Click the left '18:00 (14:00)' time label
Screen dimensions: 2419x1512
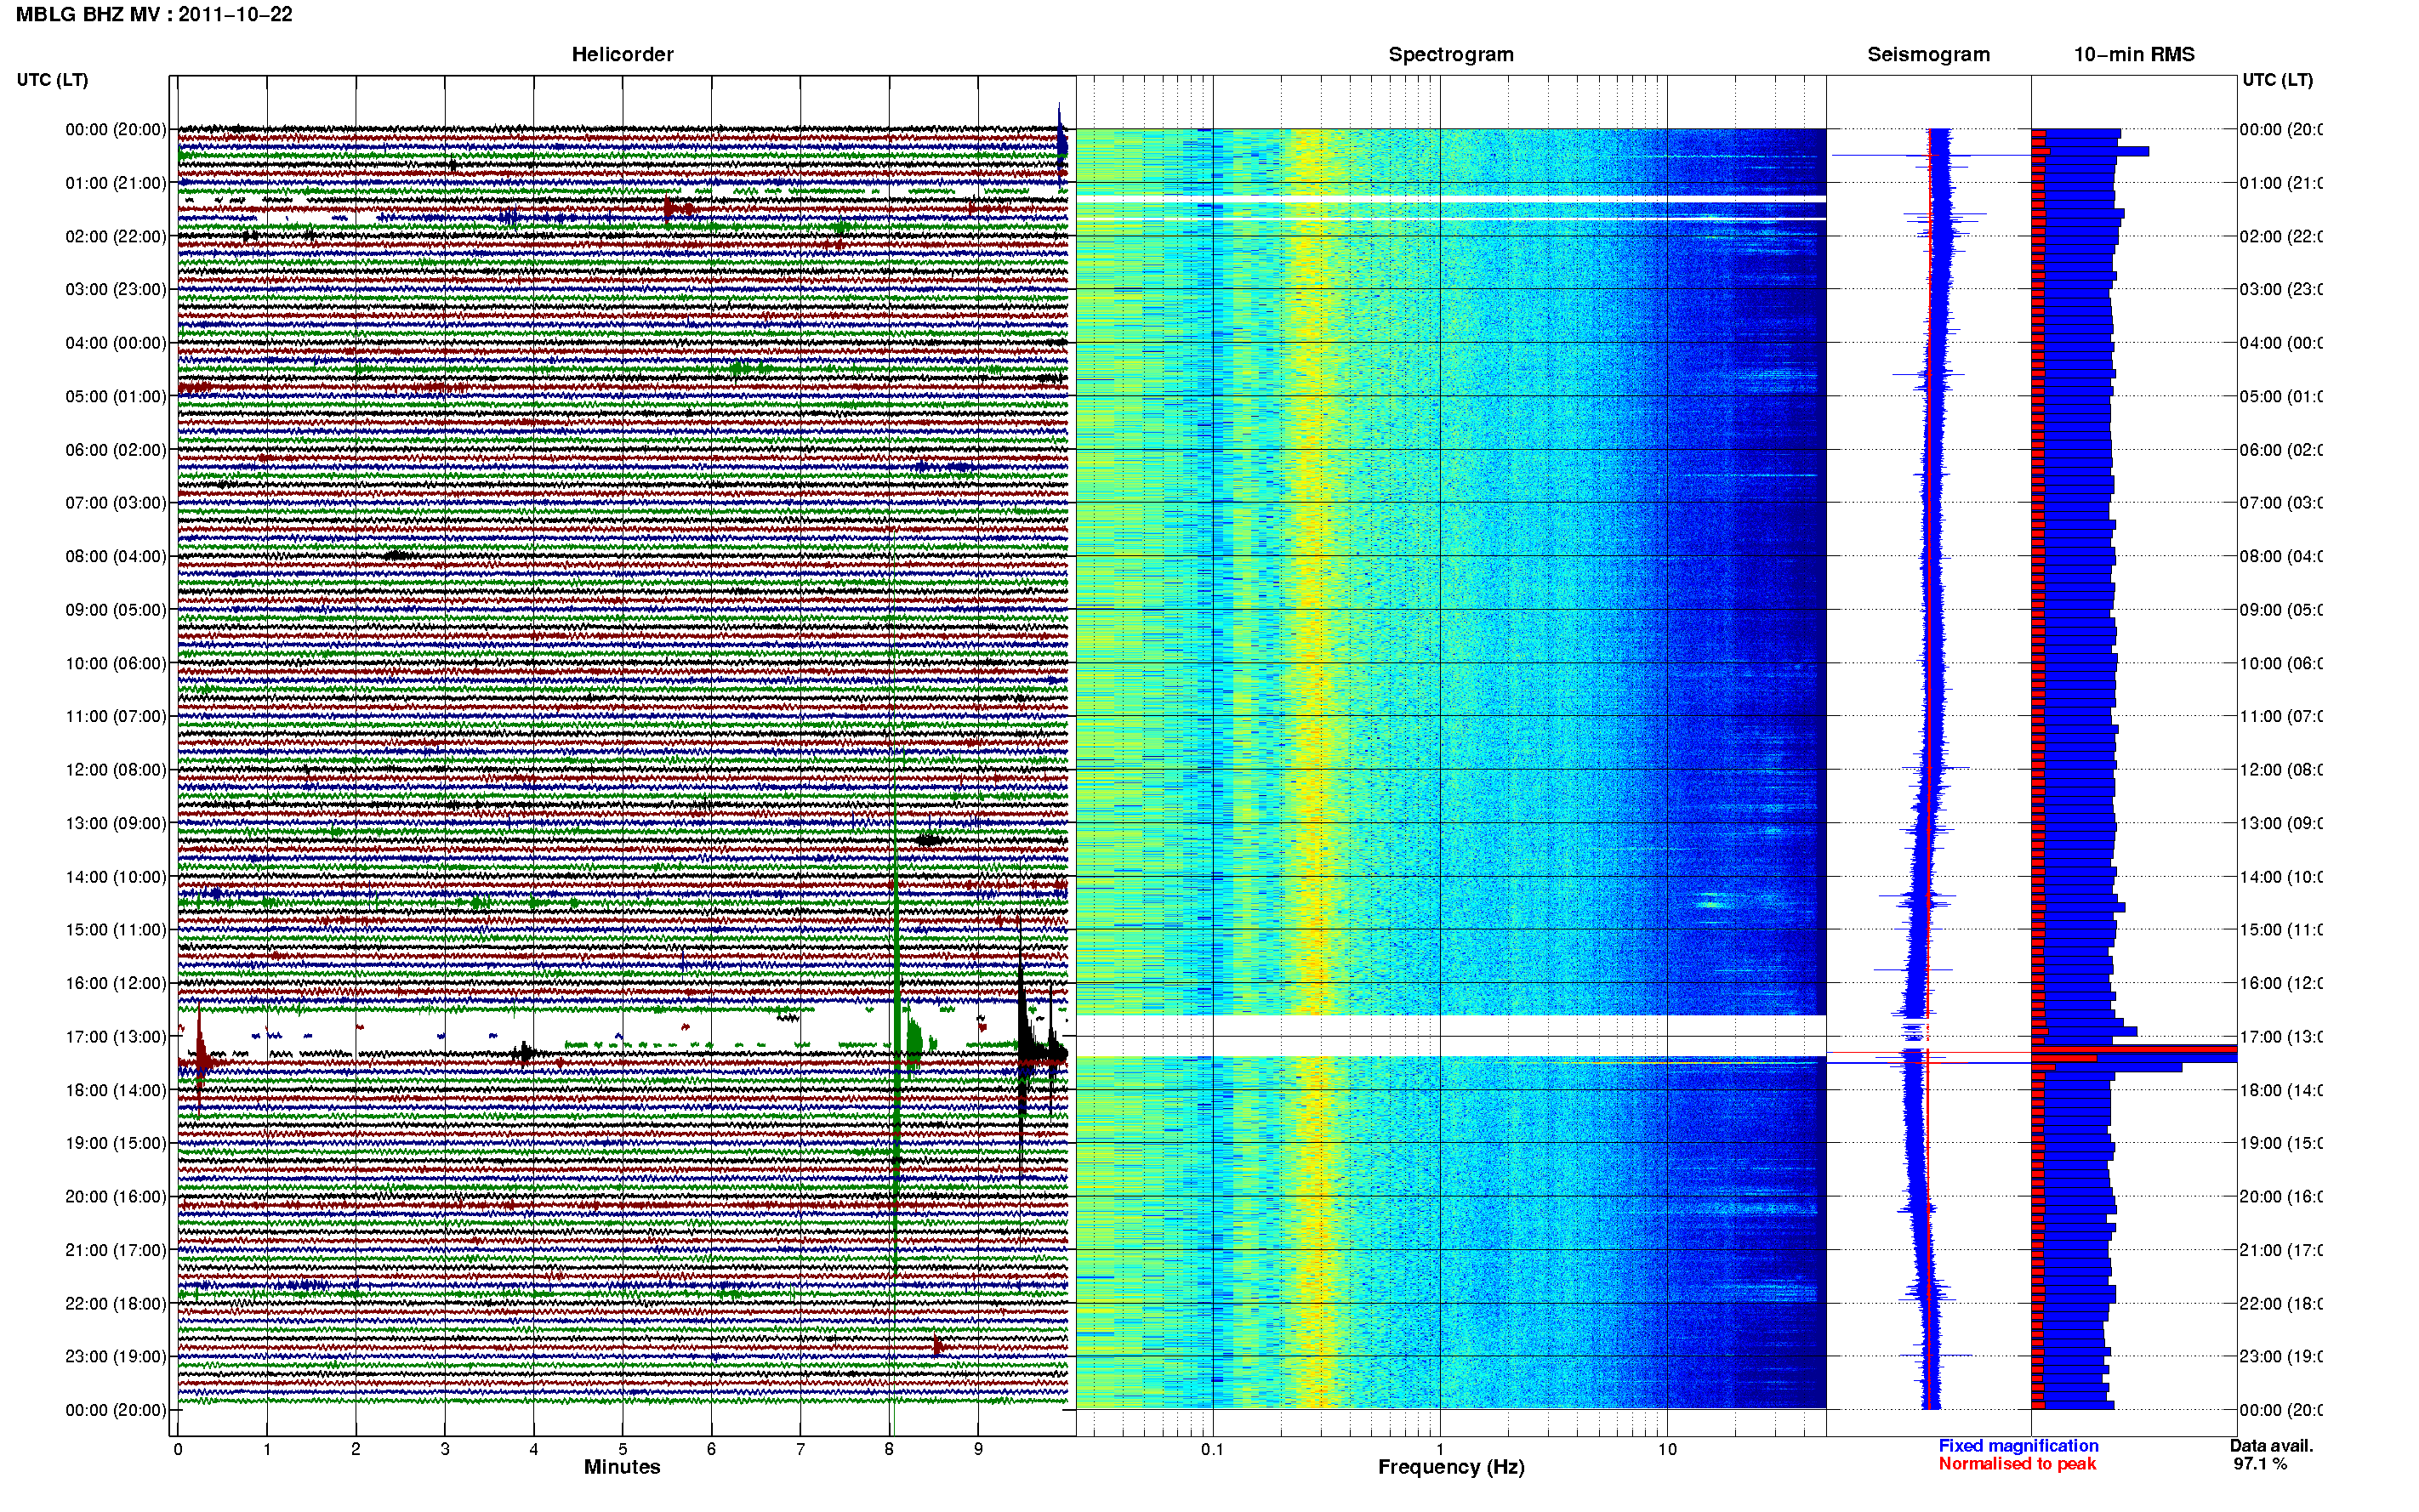(116, 1091)
